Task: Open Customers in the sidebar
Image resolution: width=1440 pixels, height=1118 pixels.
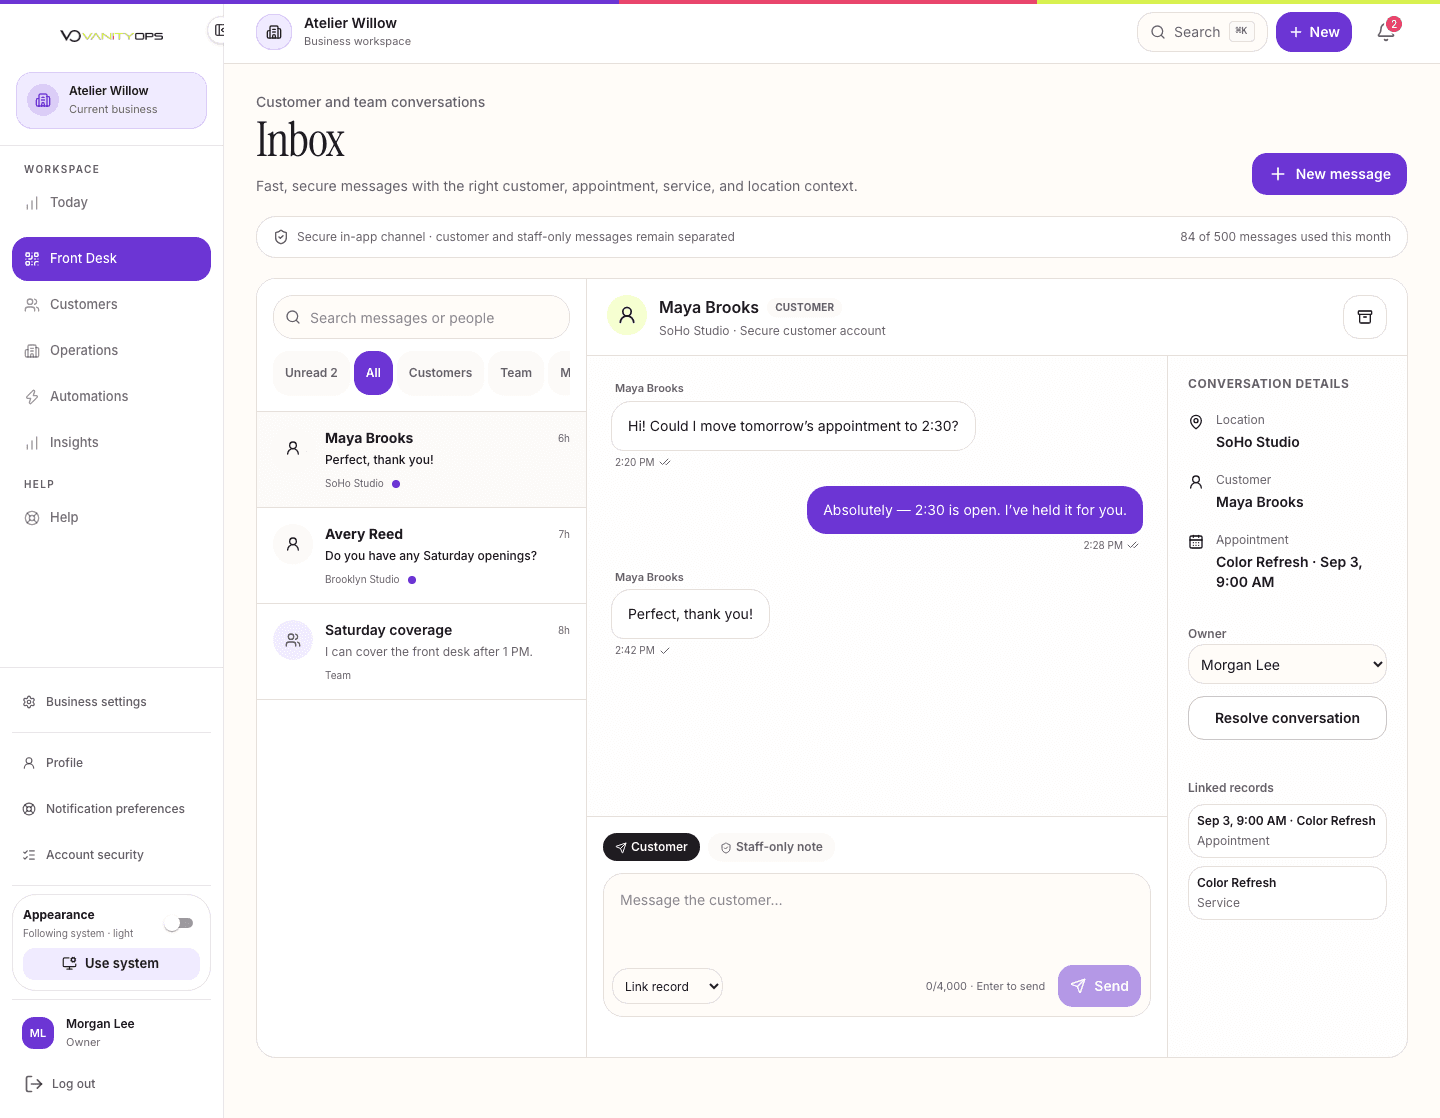Action: [111, 305]
